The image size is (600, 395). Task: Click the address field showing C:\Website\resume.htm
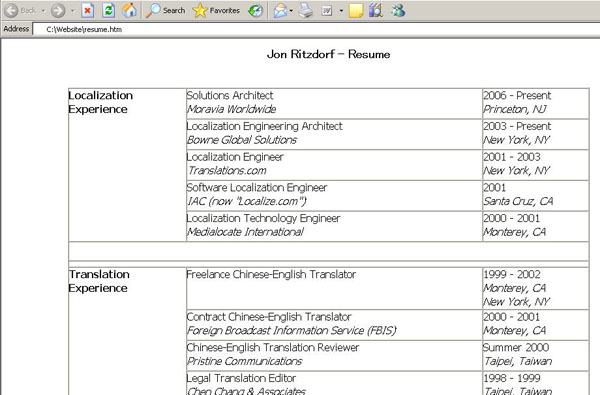[x=316, y=29]
